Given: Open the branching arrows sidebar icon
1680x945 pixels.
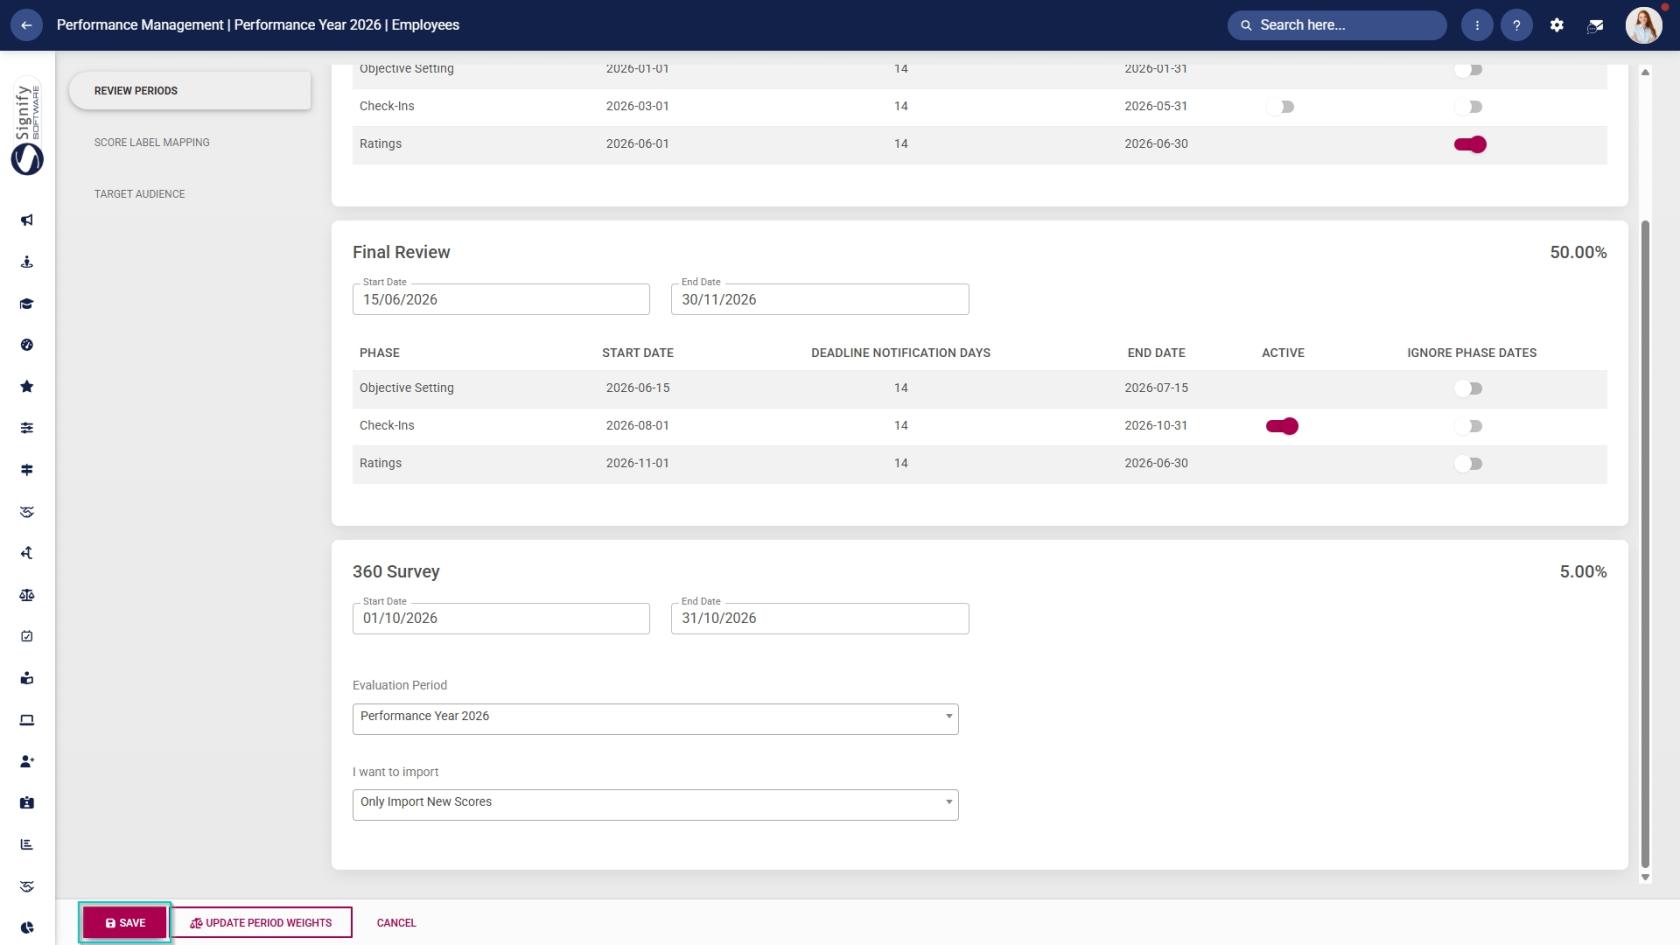Looking at the screenshot, I should pos(27,553).
